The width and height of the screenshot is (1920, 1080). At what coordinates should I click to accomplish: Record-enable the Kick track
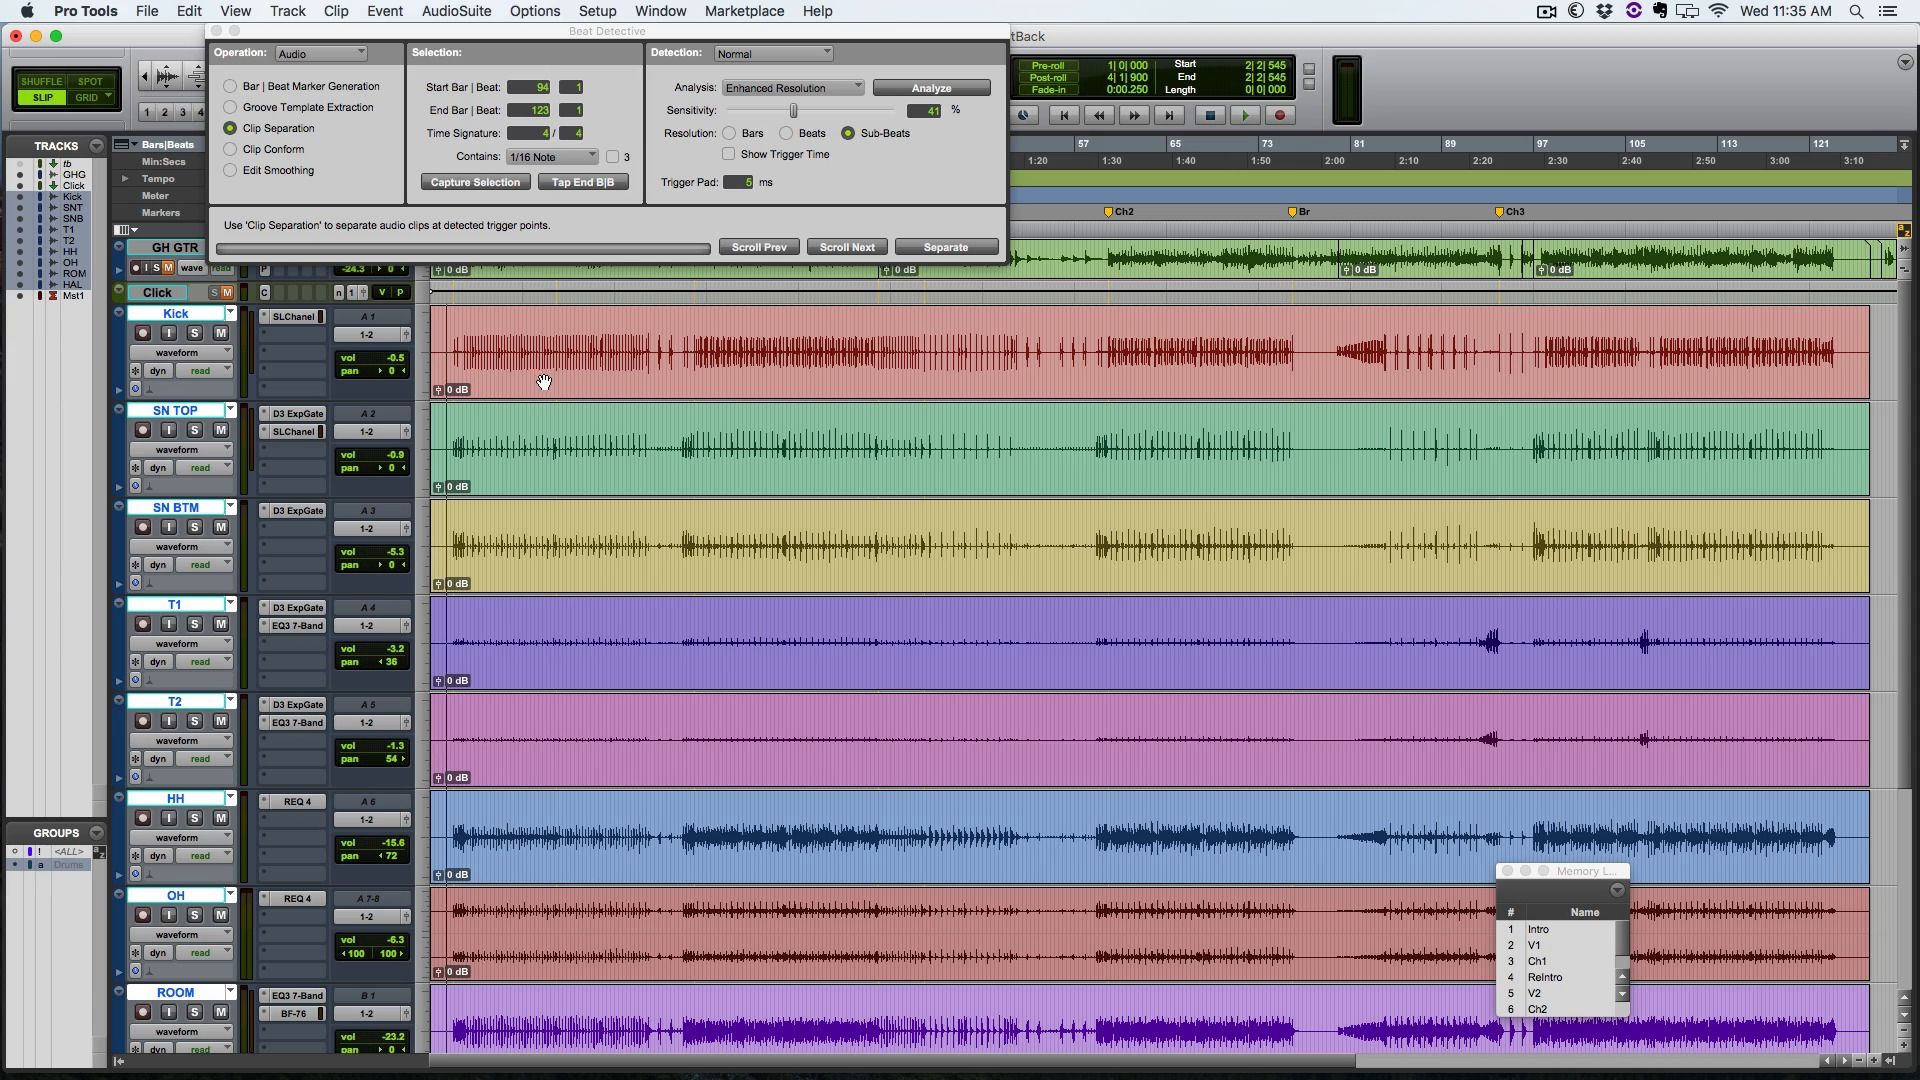[x=143, y=333]
